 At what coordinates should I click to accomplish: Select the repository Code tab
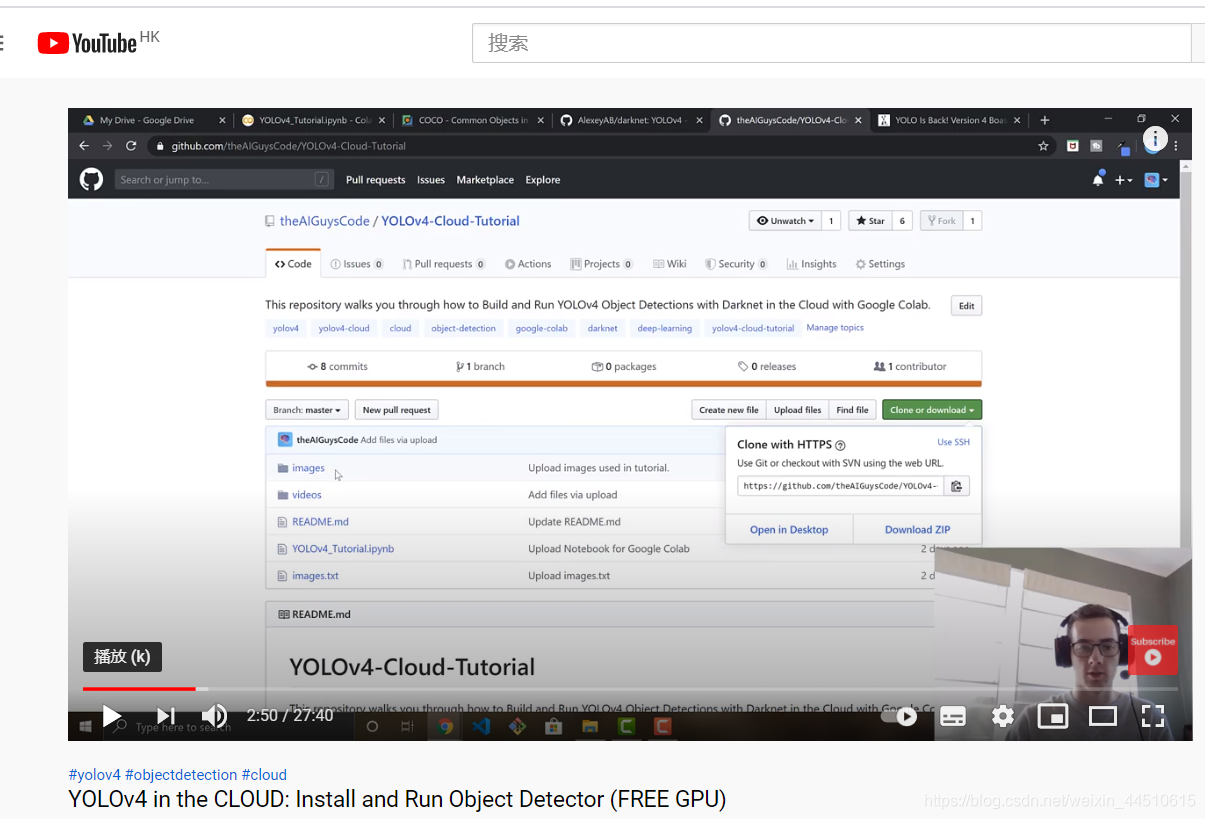[x=293, y=264]
